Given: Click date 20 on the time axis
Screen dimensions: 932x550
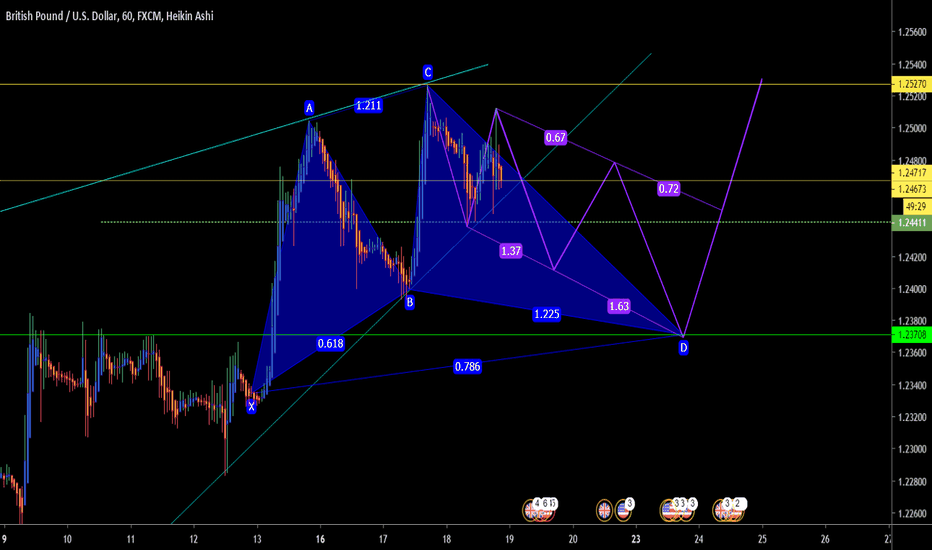Looking at the screenshot, I should [x=572, y=539].
